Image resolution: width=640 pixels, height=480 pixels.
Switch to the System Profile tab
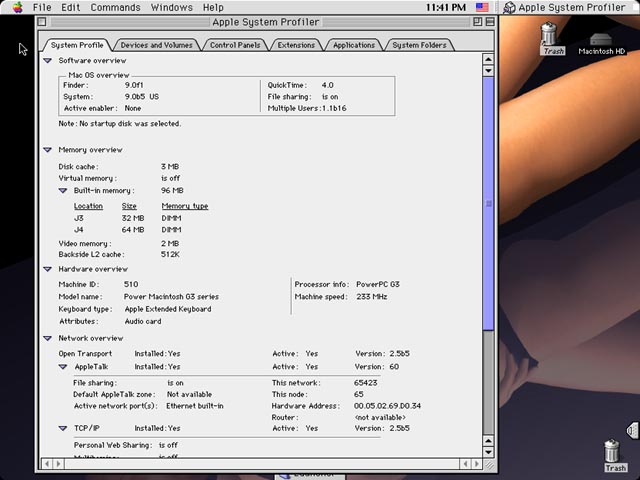[x=77, y=45]
